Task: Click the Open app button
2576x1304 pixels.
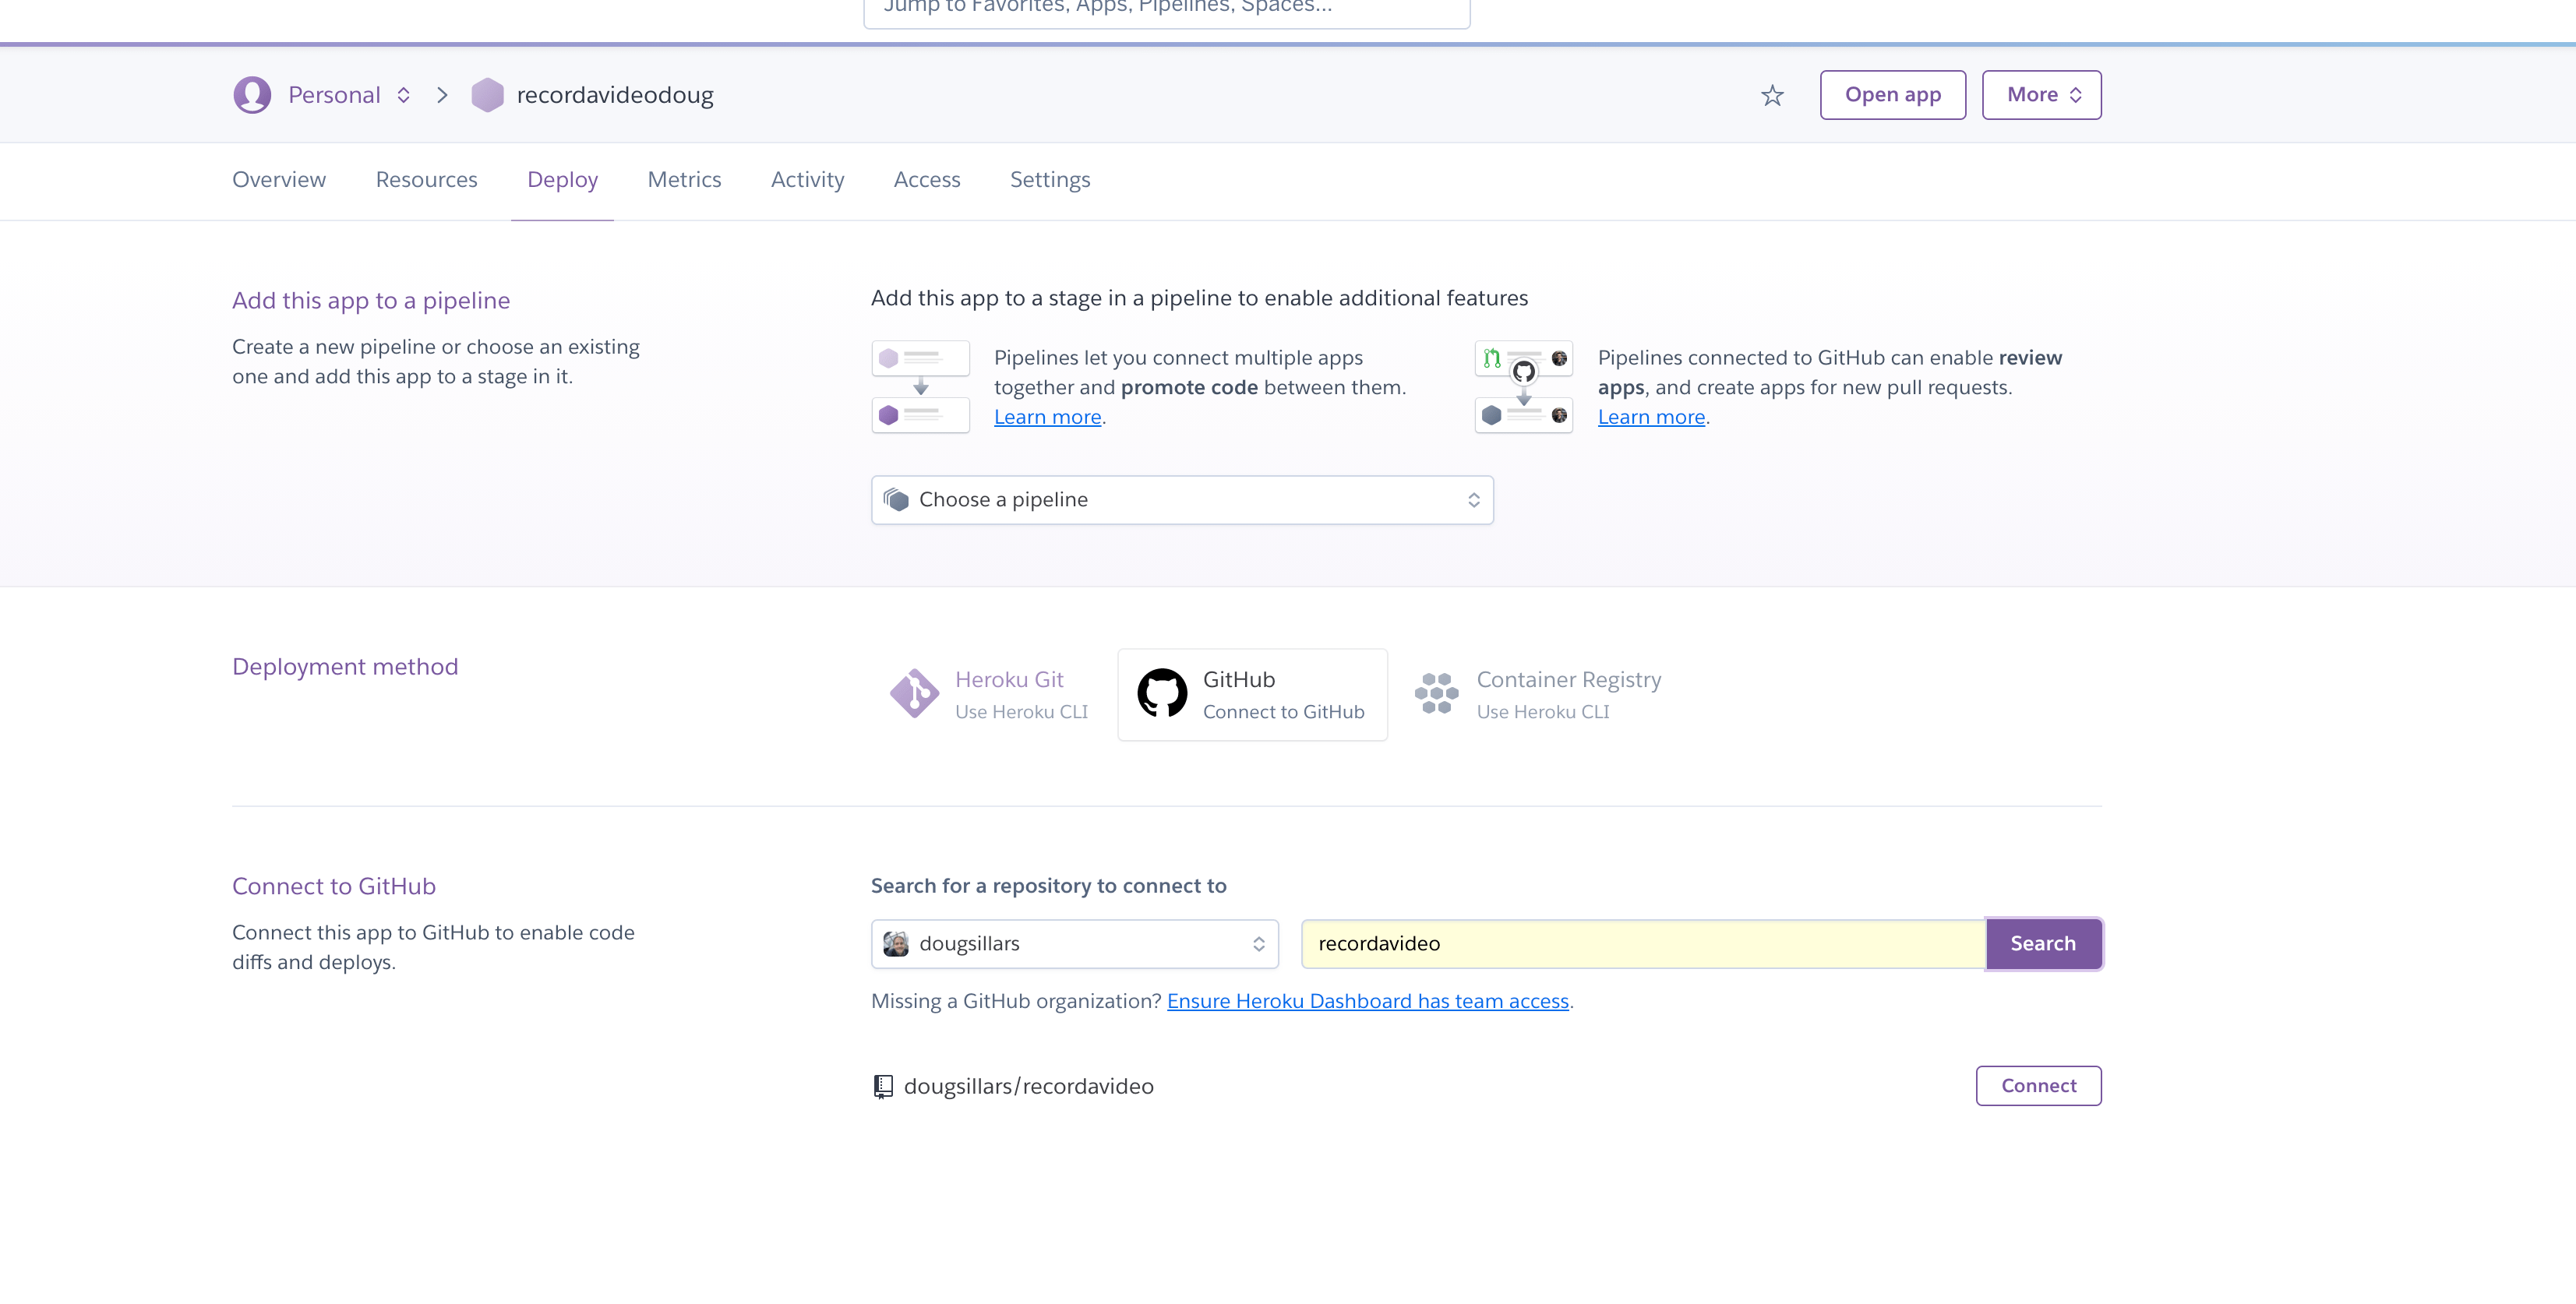Action: (1893, 95)
